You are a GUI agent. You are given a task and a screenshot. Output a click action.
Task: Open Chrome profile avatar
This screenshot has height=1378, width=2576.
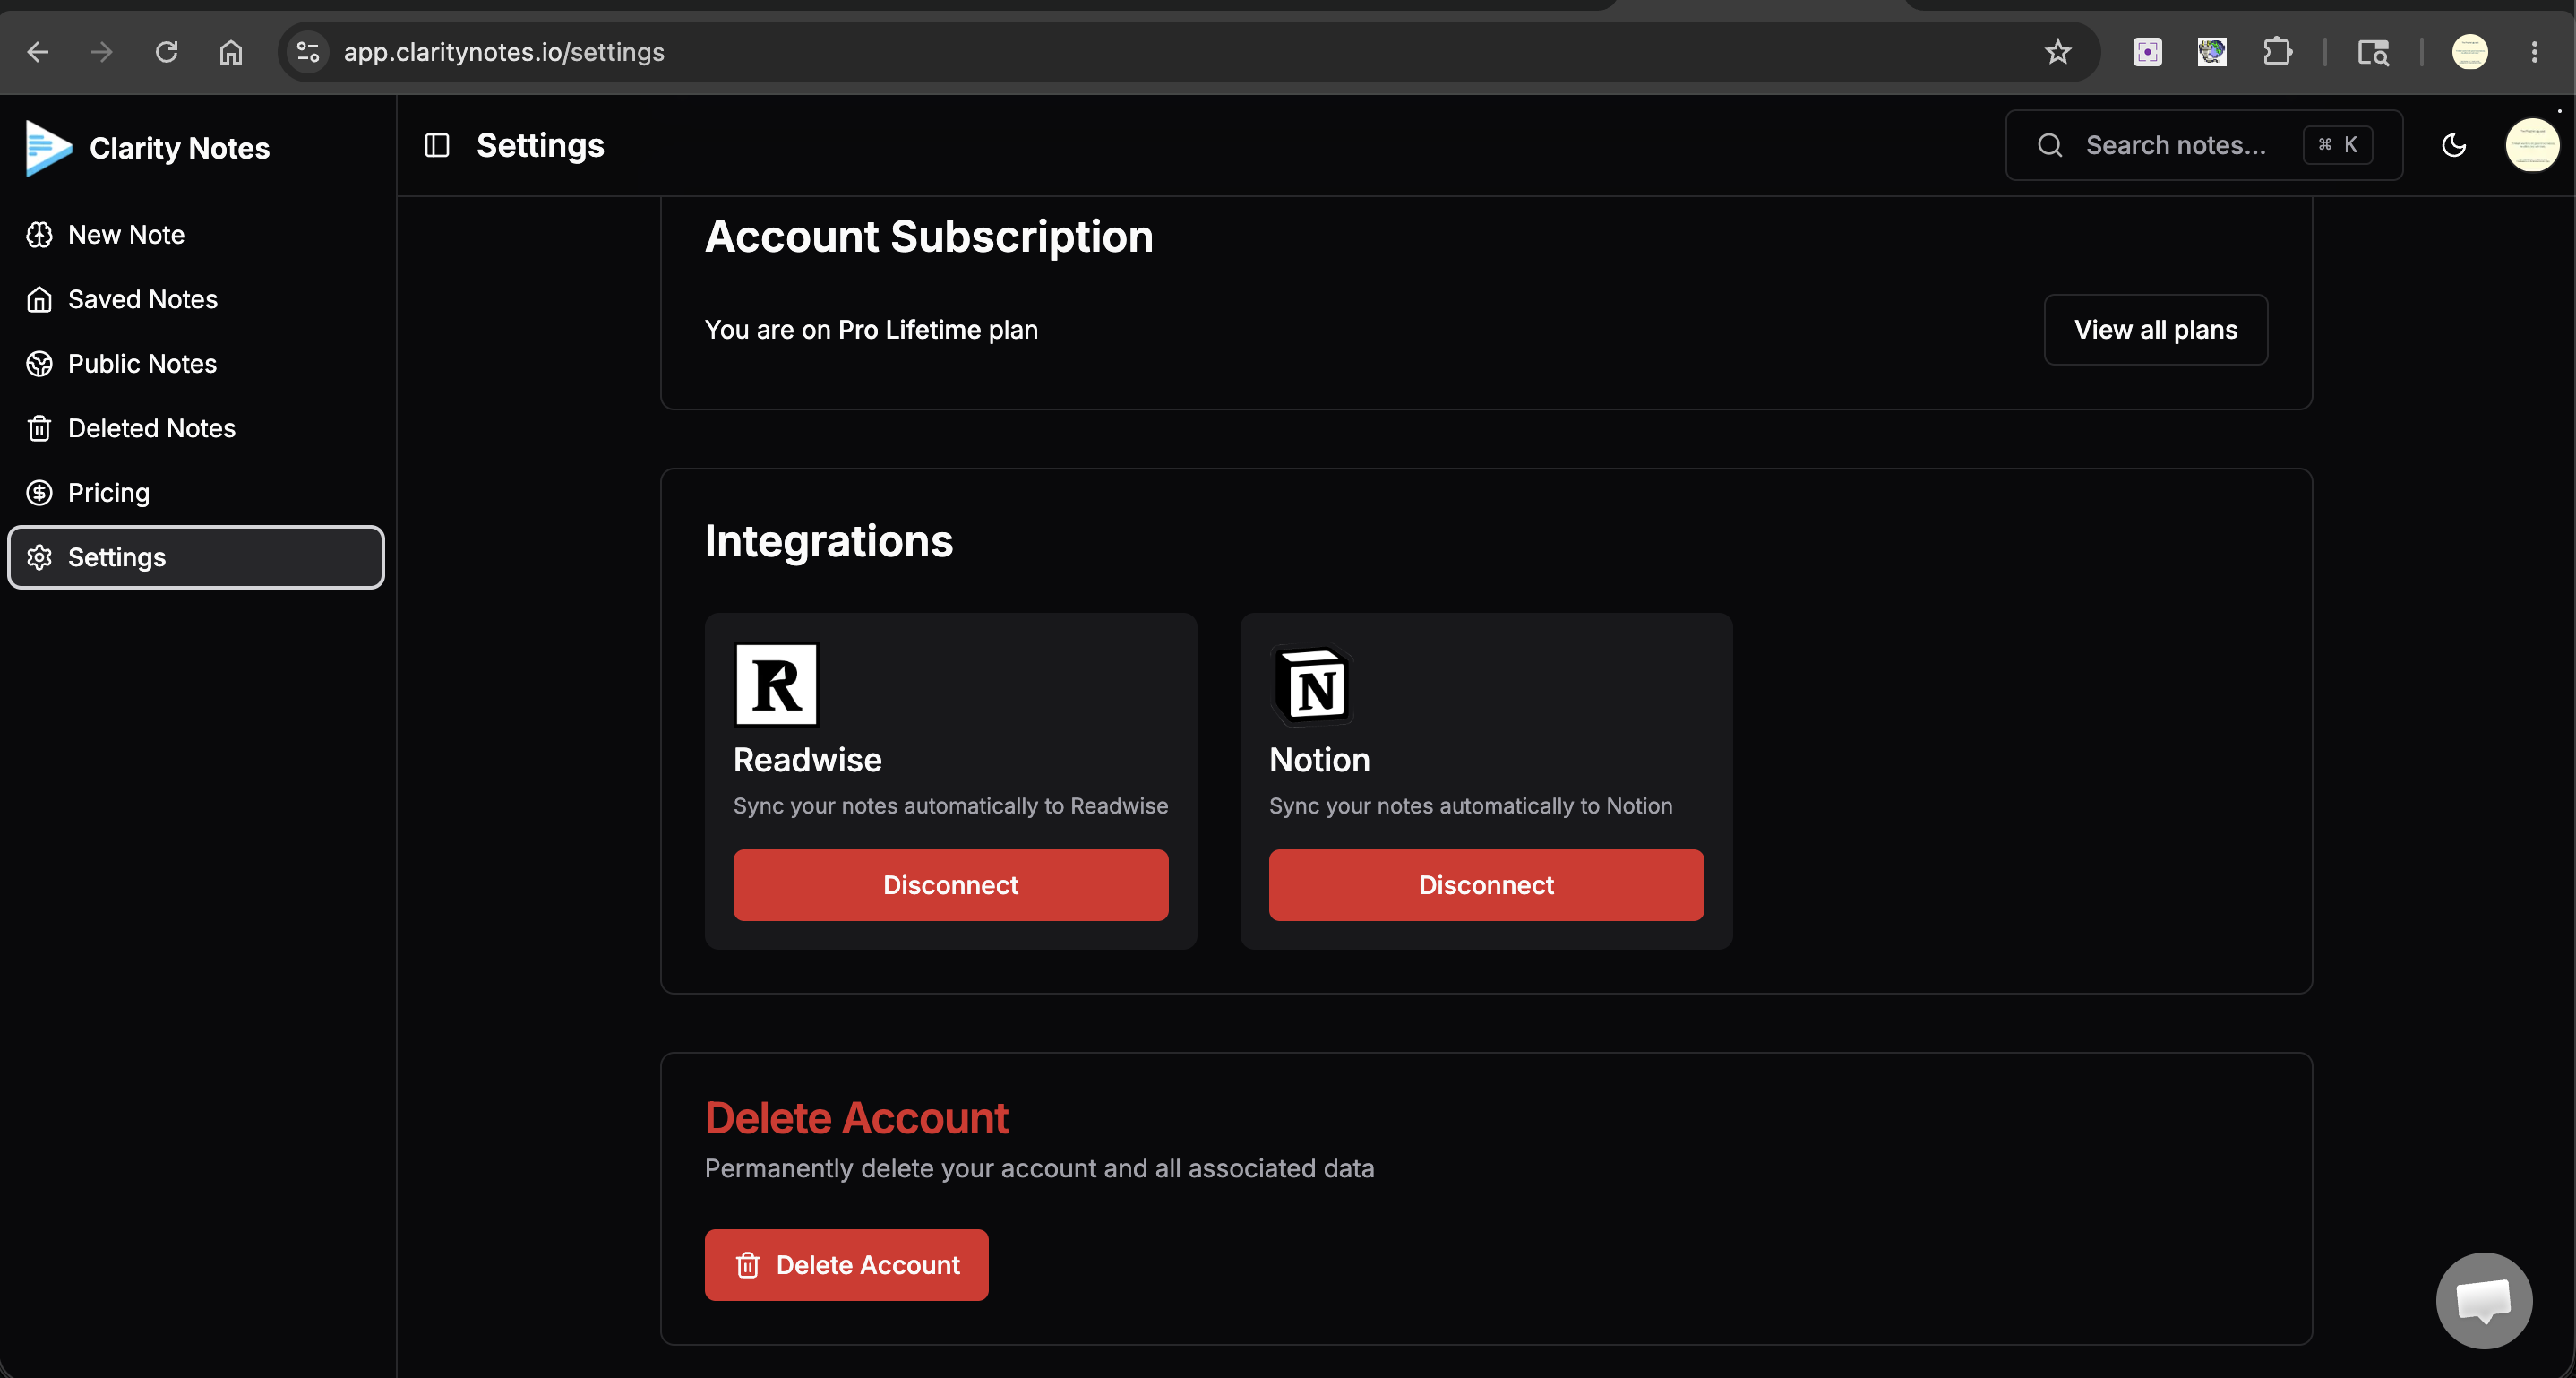tap(2469, 52)
